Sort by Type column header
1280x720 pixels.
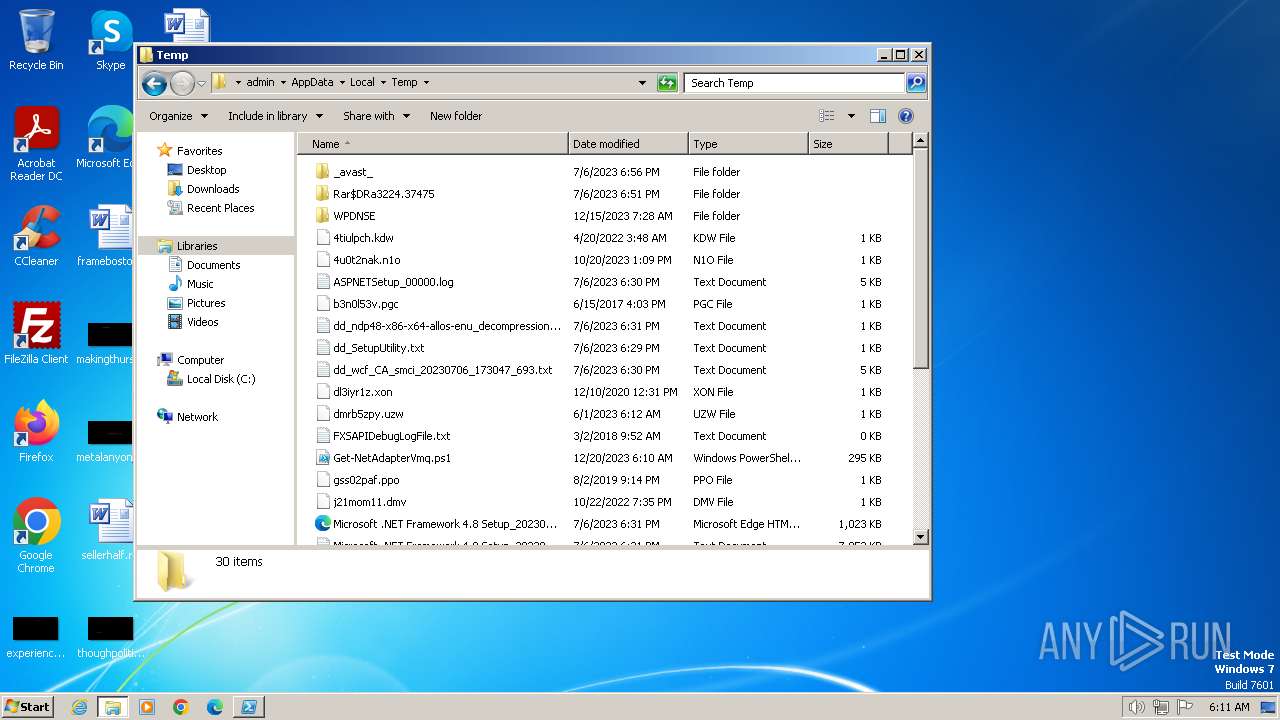coord(748,144)
